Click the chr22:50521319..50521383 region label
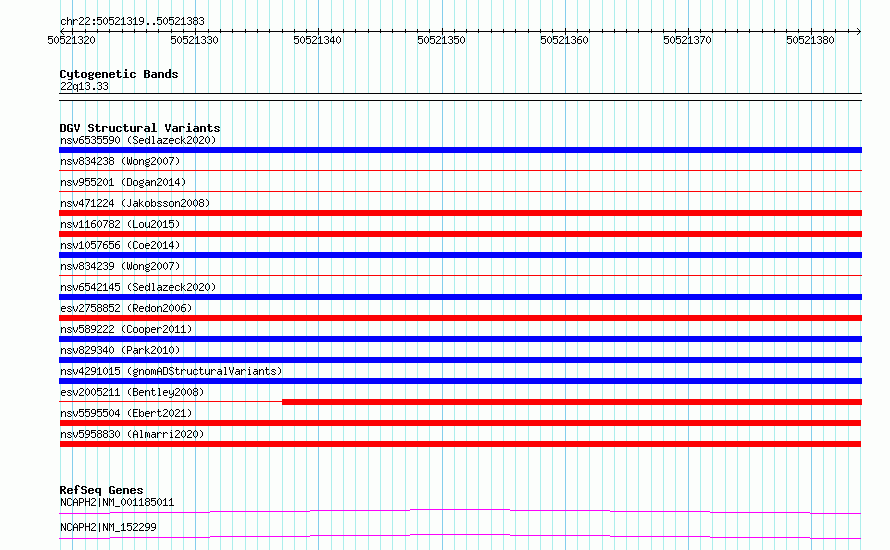 click(132, 21)
